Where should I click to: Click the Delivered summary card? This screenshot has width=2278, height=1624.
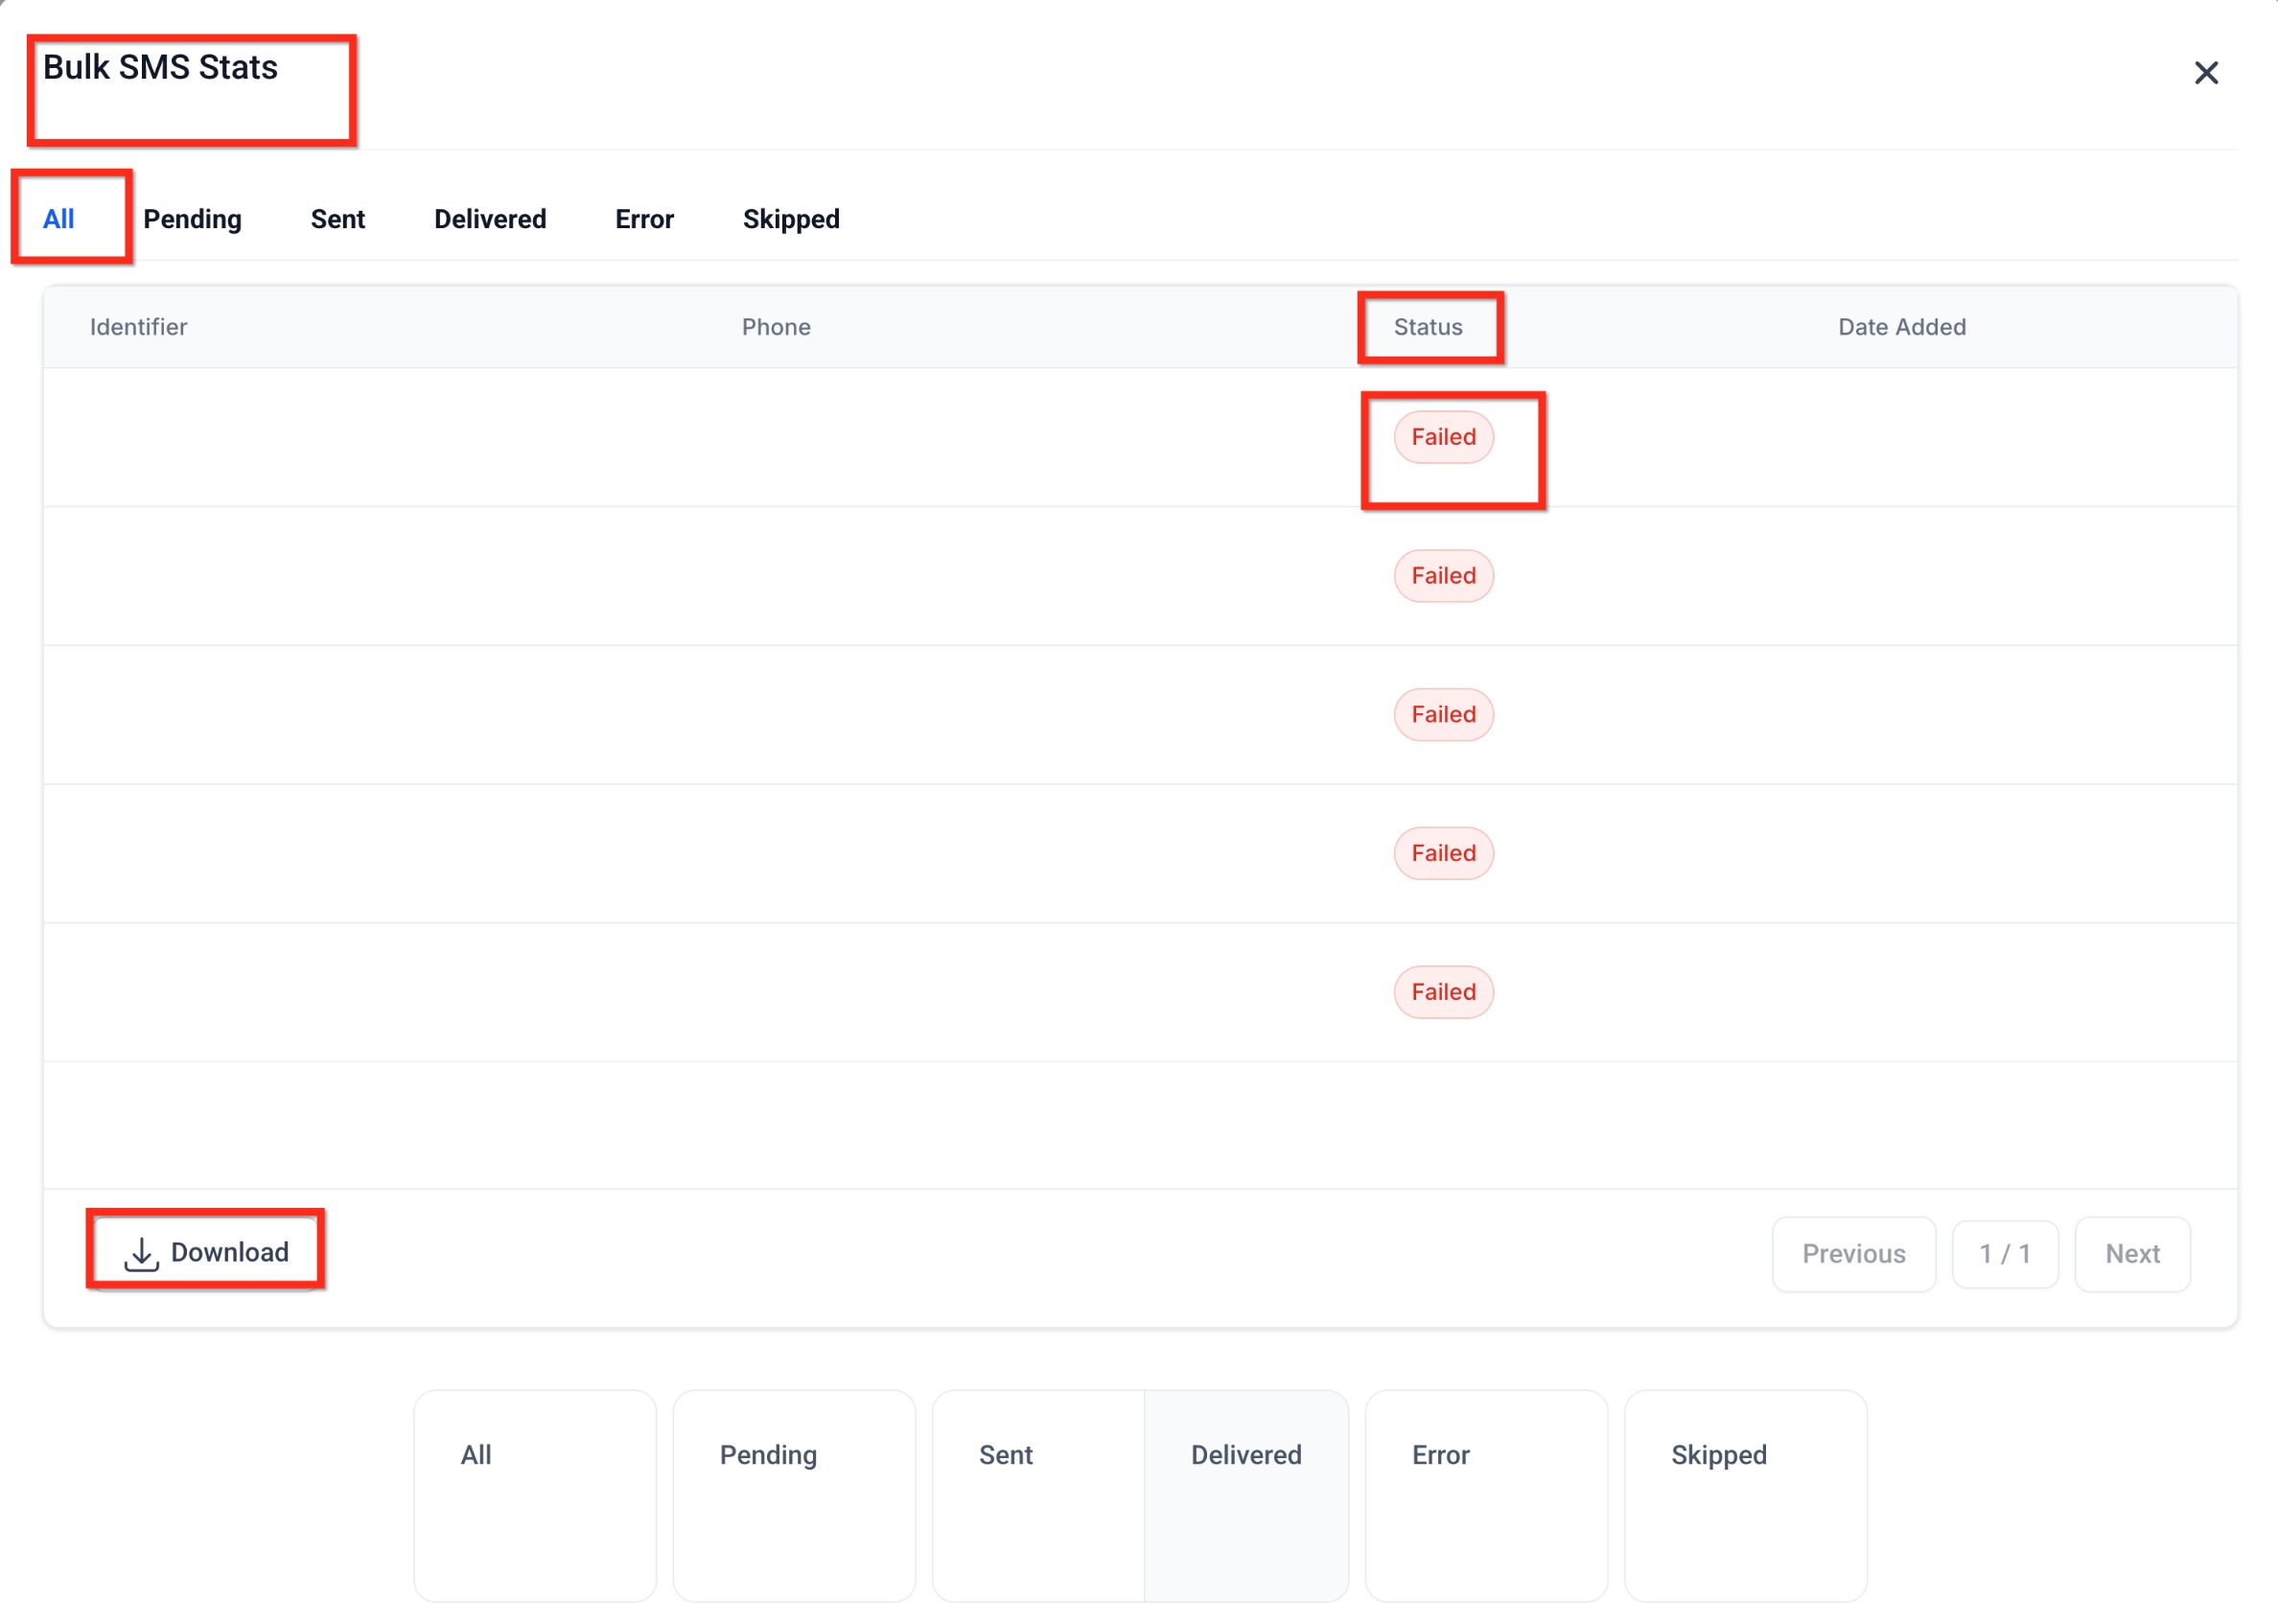tap(1245, 1493)
